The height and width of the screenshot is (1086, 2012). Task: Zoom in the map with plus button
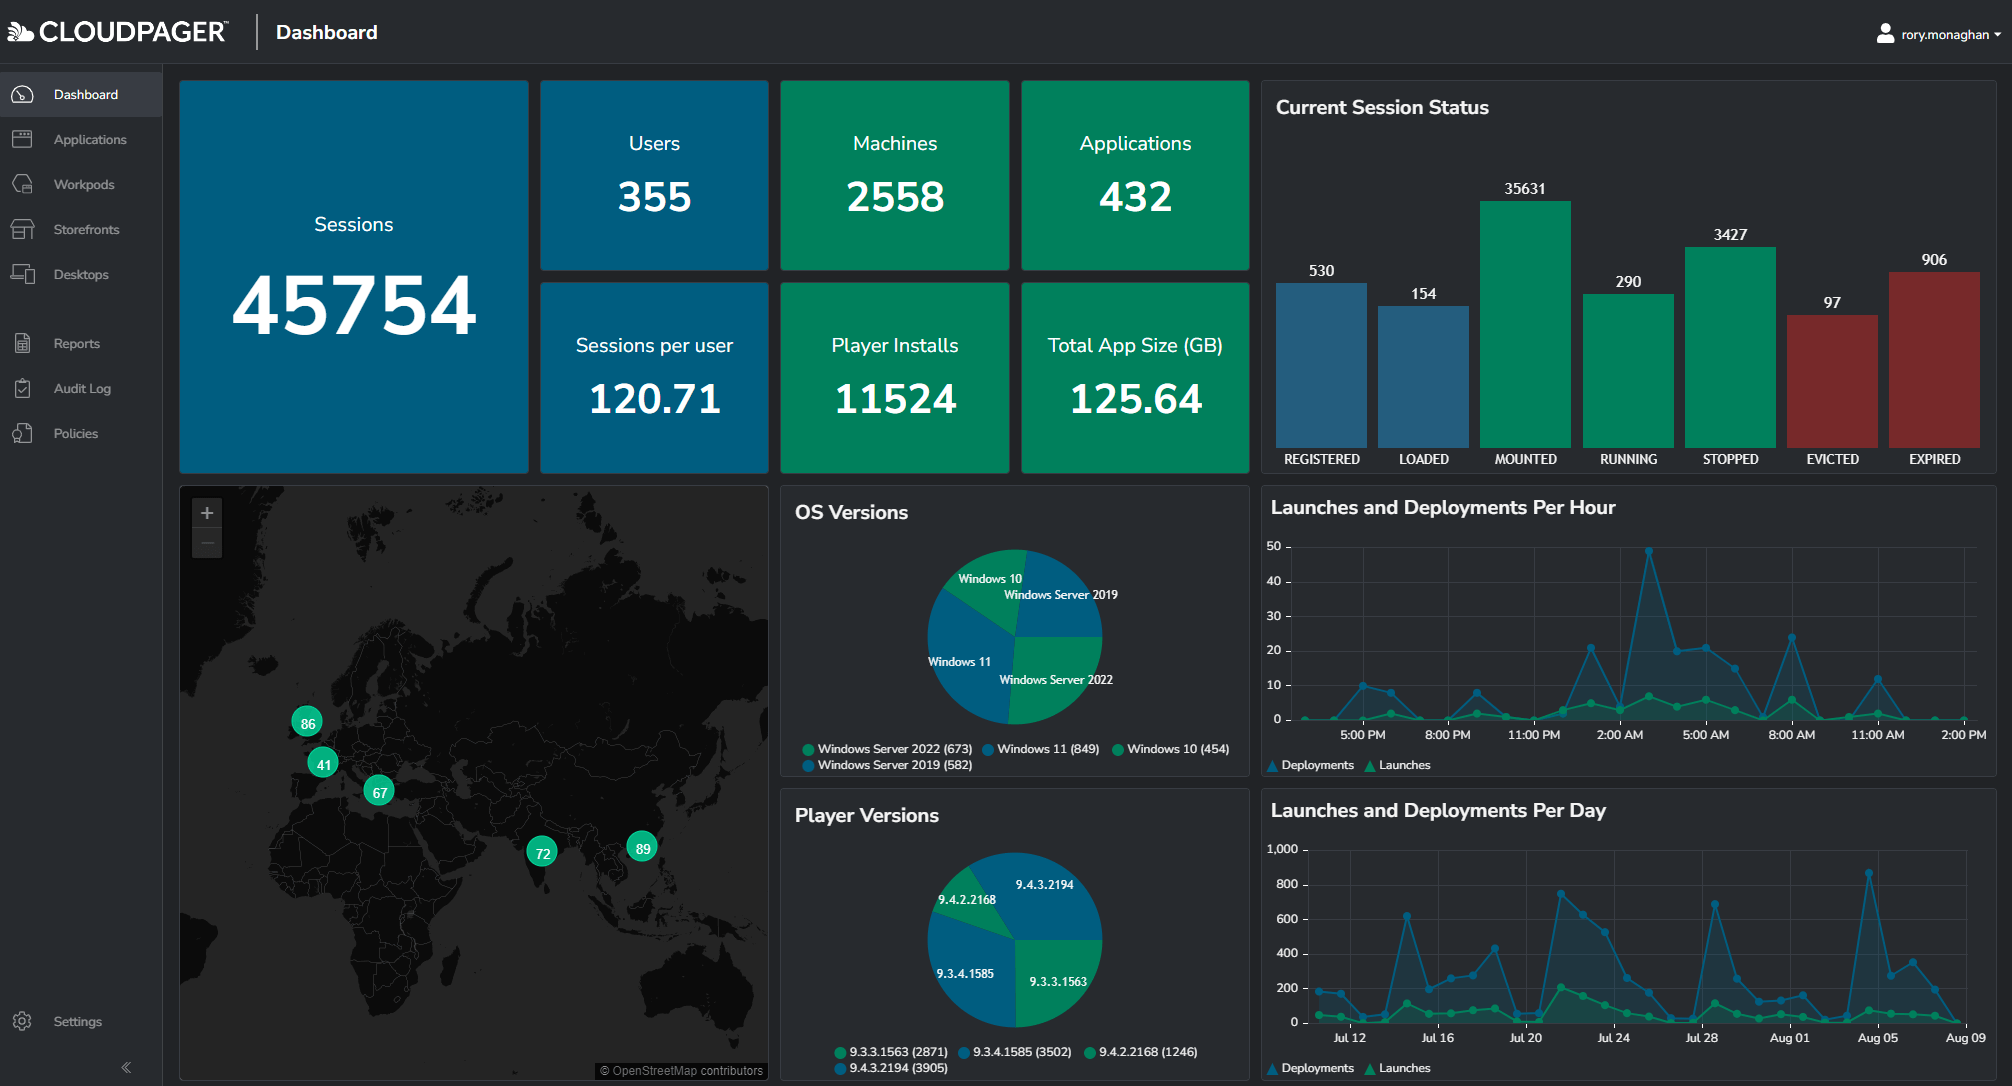tap(207, 513)
